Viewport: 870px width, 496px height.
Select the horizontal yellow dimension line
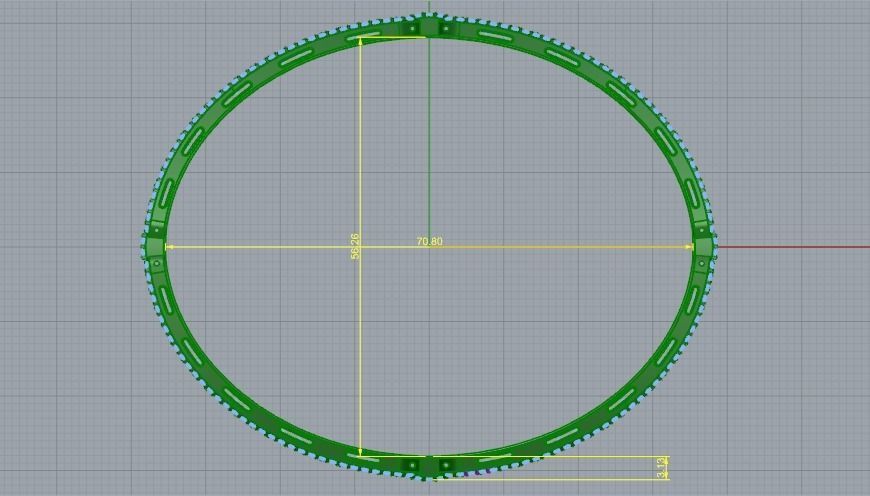pos(429,247)
